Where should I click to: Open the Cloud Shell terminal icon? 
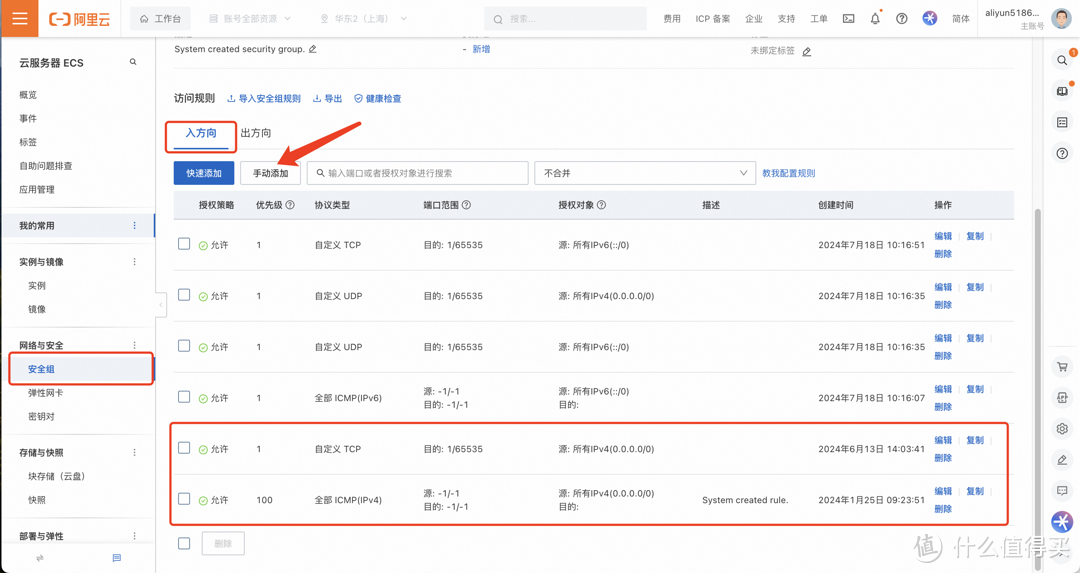848,18
